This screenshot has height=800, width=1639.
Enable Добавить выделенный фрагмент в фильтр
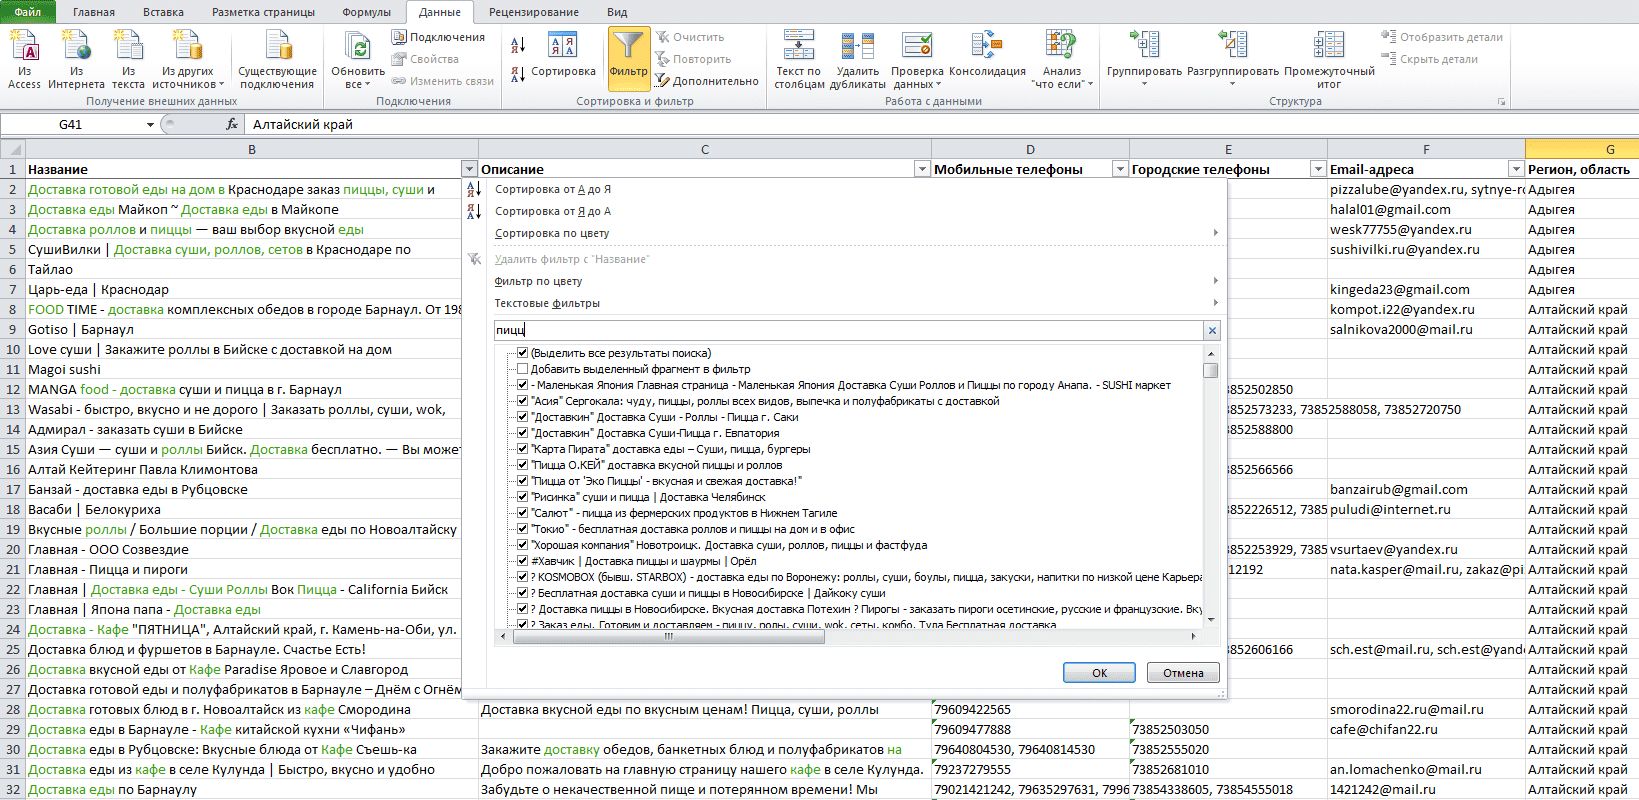[522, 369]
